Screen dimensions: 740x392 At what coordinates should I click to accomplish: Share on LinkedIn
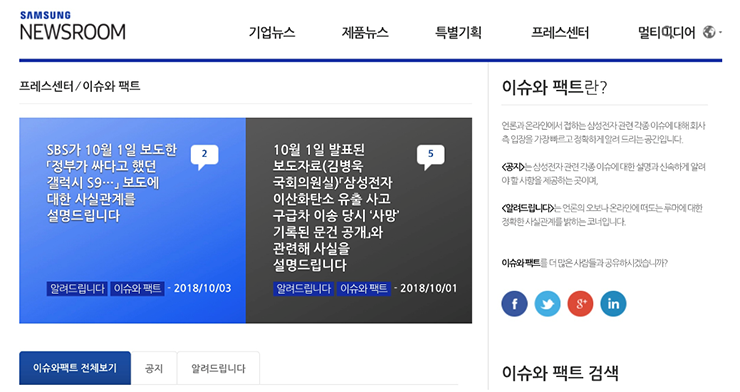pos(614,303)
